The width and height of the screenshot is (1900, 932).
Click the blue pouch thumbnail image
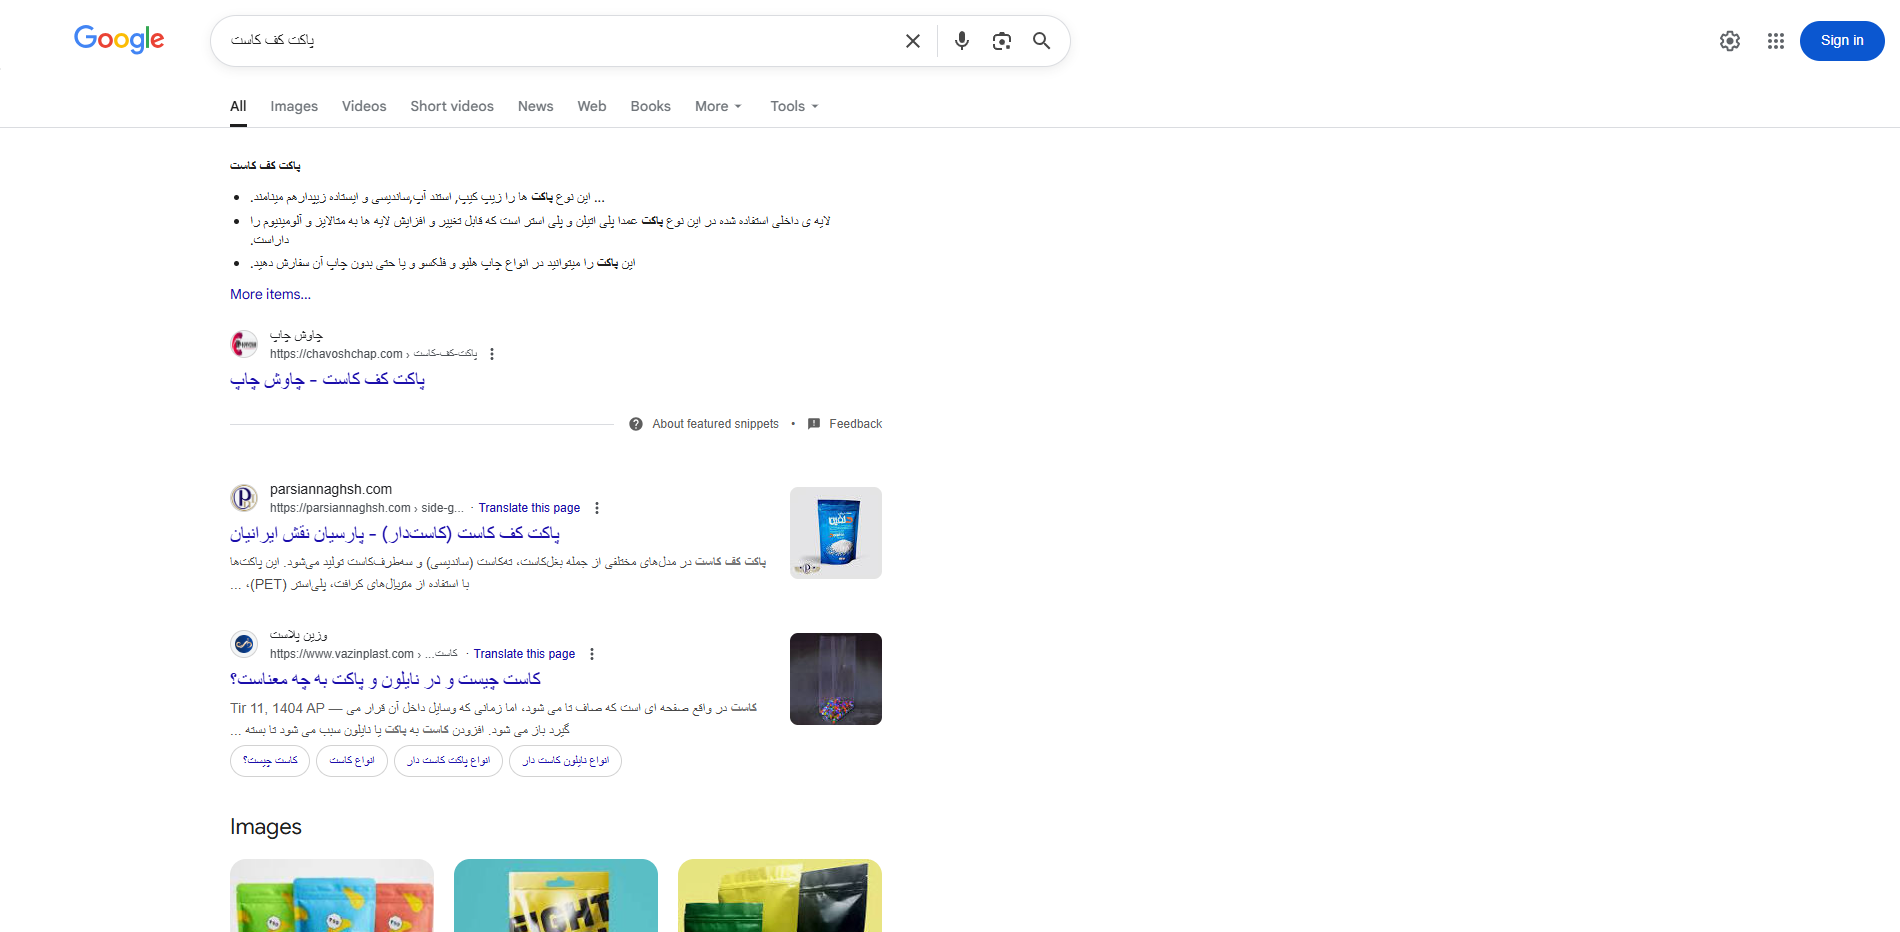point(836,533)
